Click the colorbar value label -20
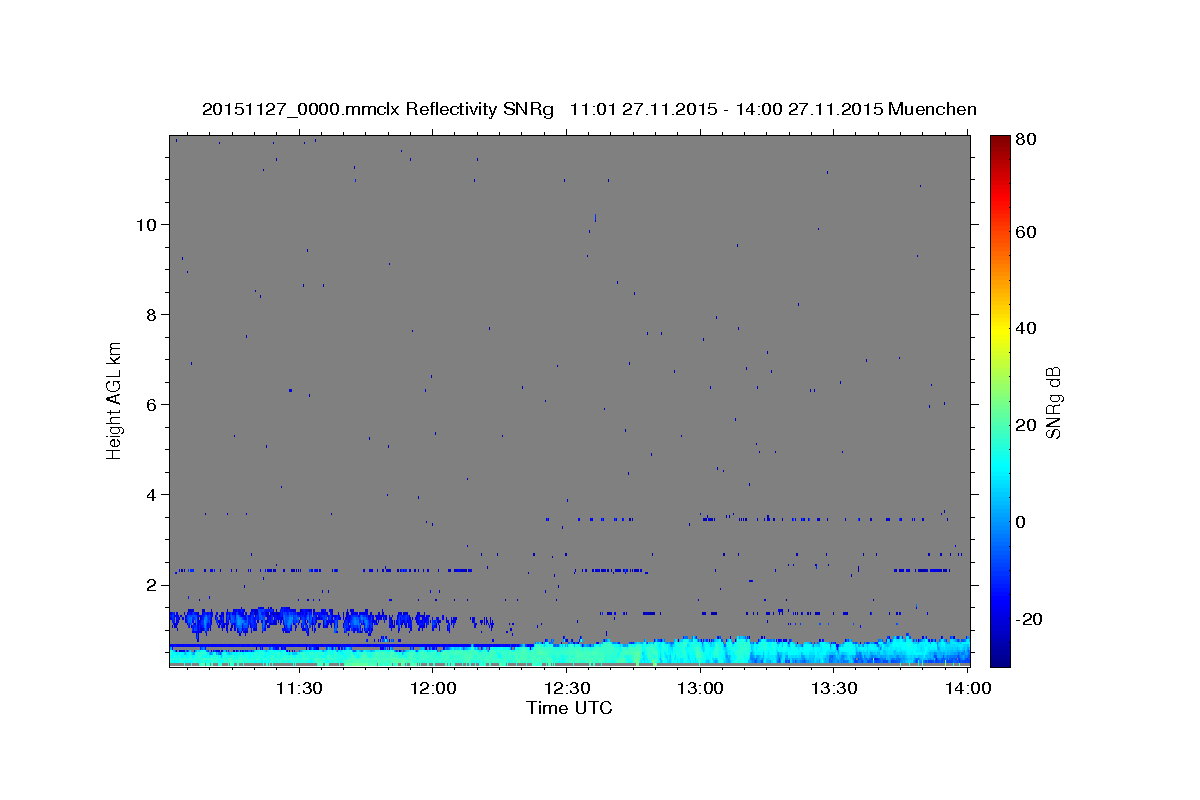Screen dimensions: 1200x800 (1030, 619)
